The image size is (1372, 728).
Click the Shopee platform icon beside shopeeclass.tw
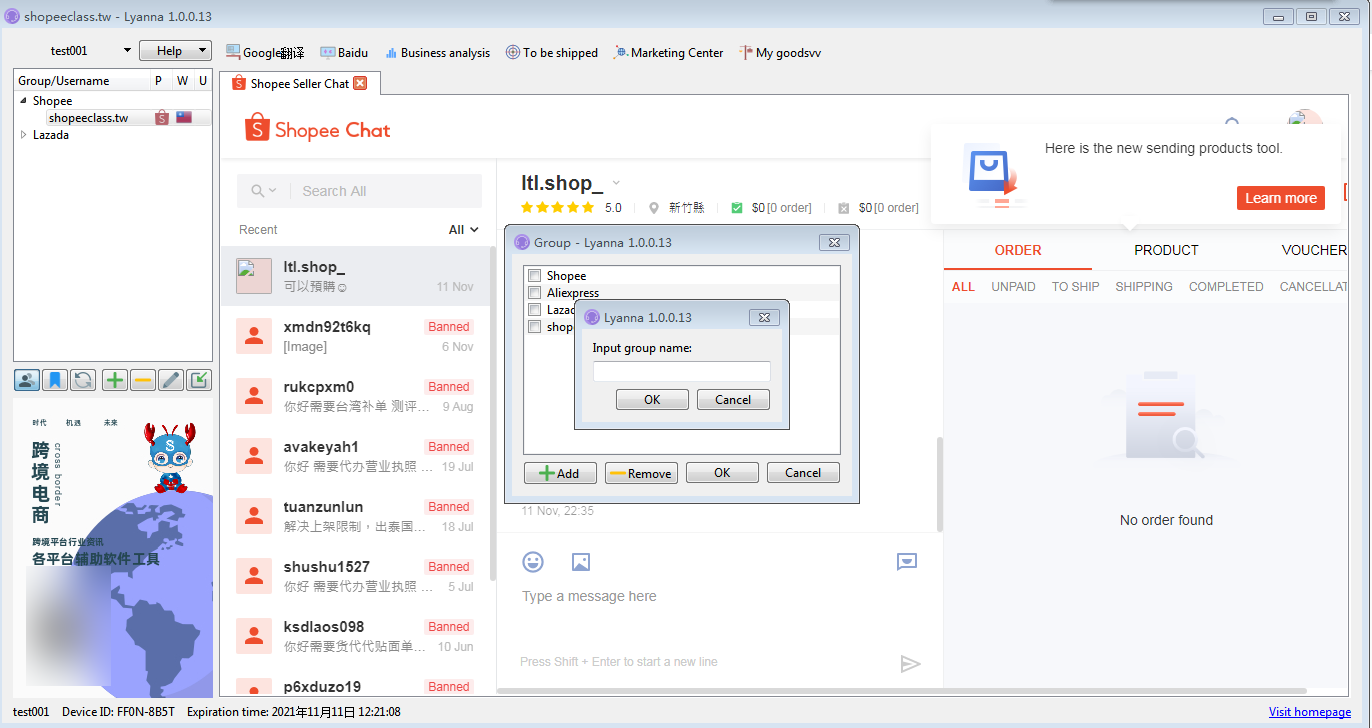162,118
